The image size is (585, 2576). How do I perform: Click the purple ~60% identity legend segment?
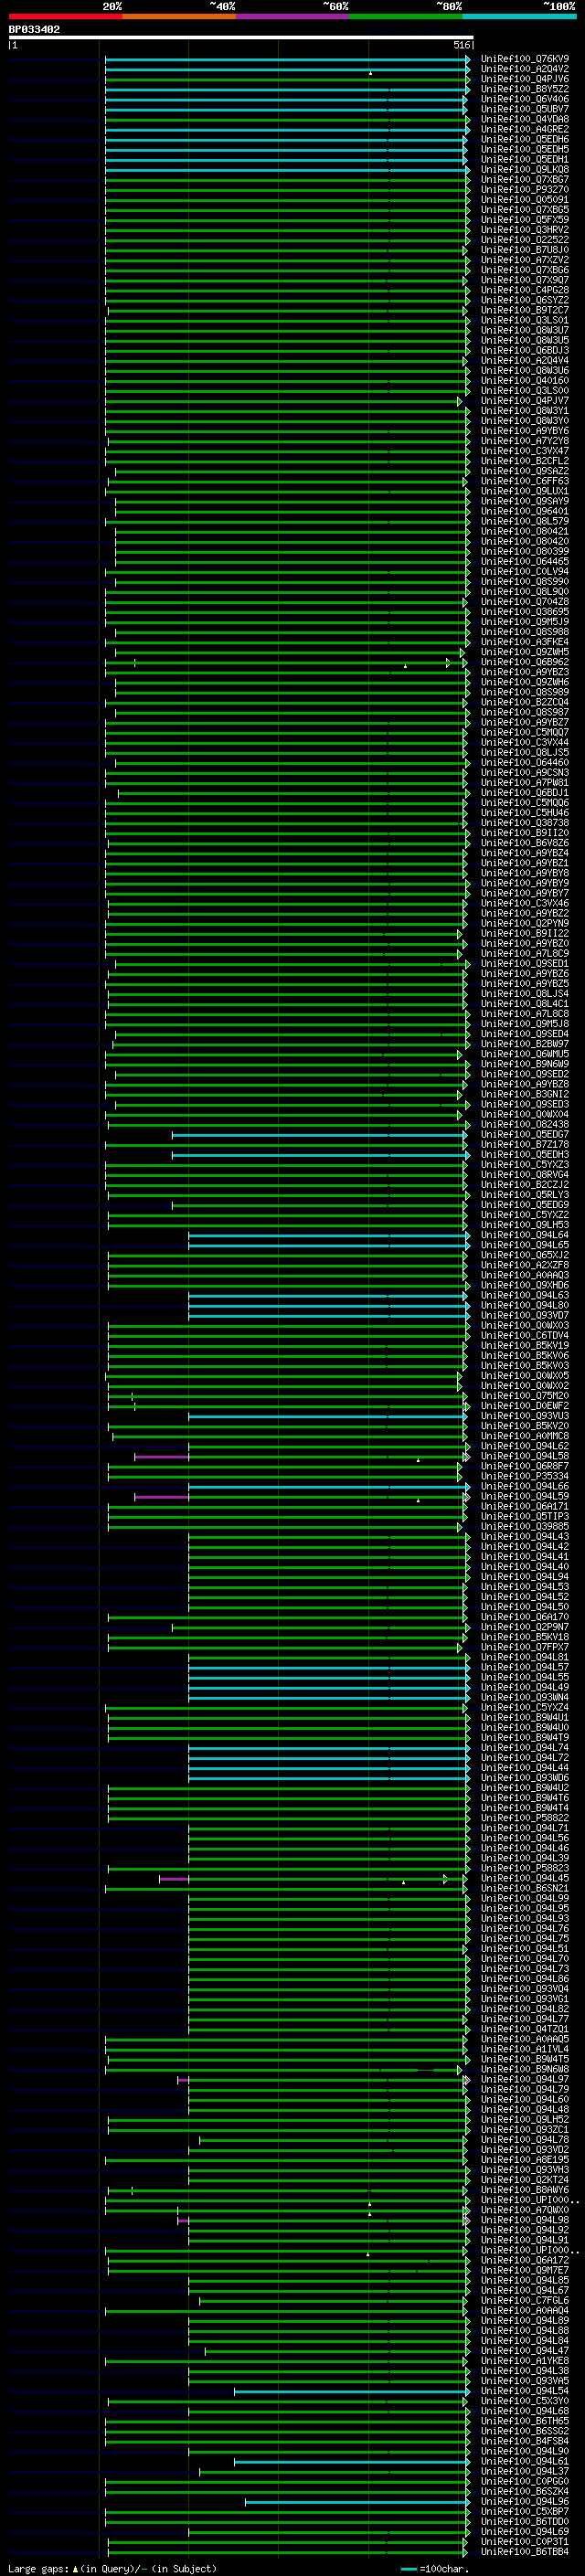click(292, 16)
